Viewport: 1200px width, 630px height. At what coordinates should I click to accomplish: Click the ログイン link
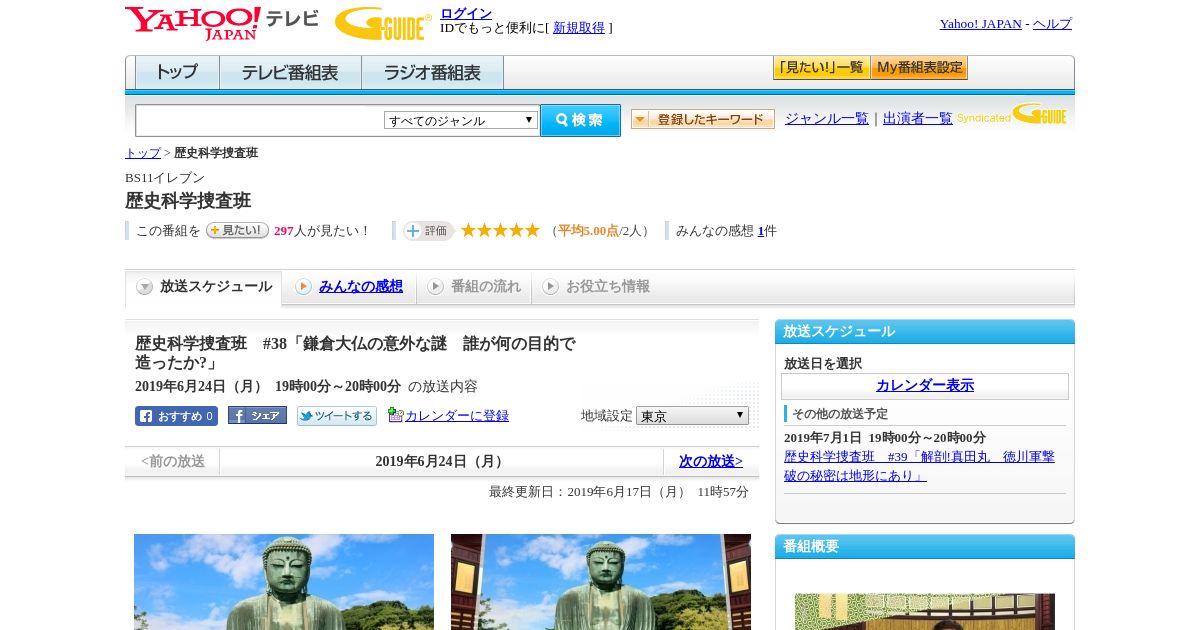(x=466, y=13)
